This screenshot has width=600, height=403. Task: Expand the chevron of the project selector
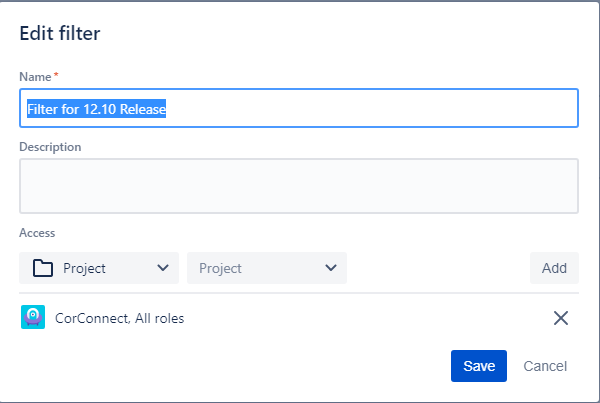click(x=331, y=268)
